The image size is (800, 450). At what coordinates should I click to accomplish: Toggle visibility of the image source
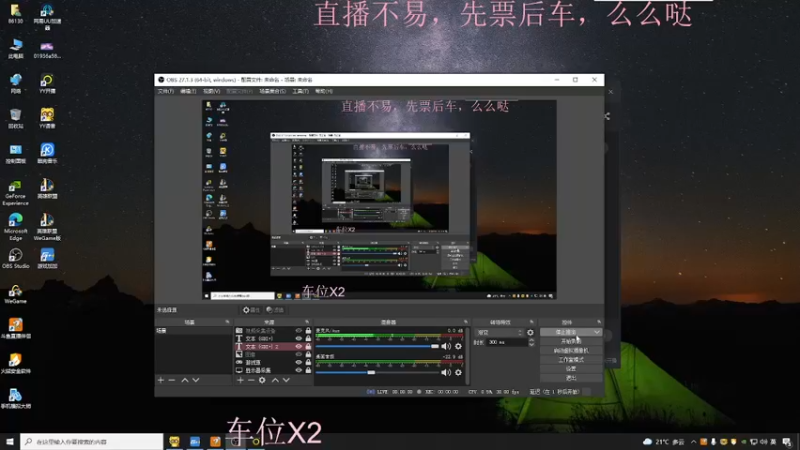(298, 354)
